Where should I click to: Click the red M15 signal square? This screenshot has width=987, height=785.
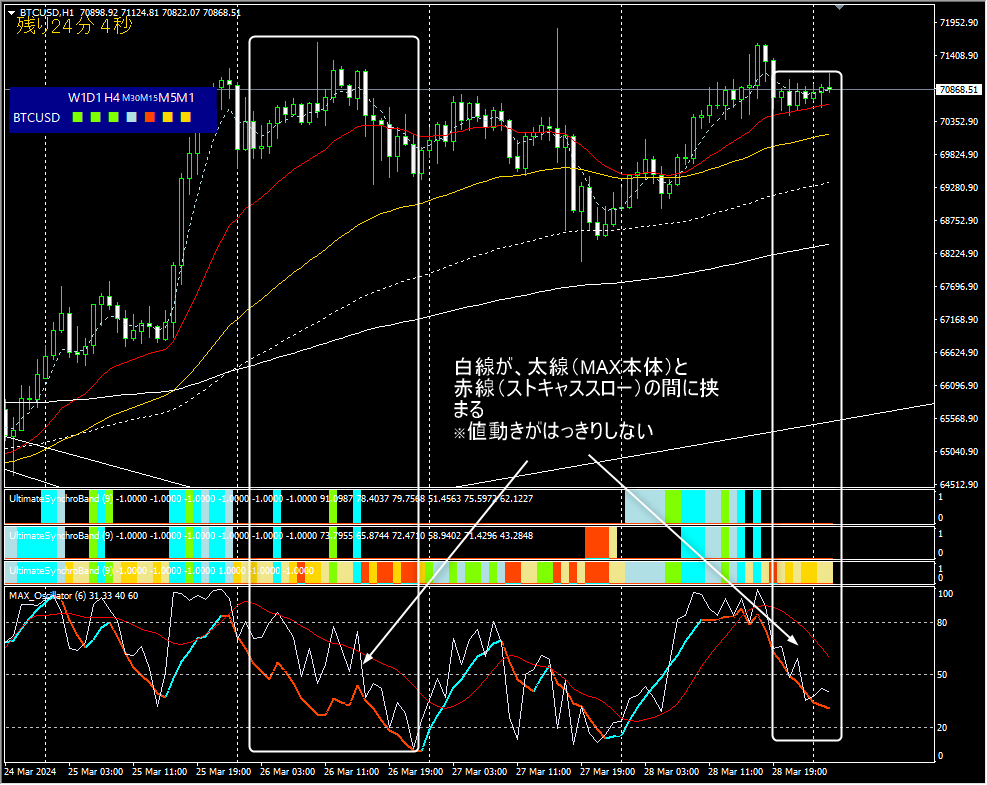point(150,117)
